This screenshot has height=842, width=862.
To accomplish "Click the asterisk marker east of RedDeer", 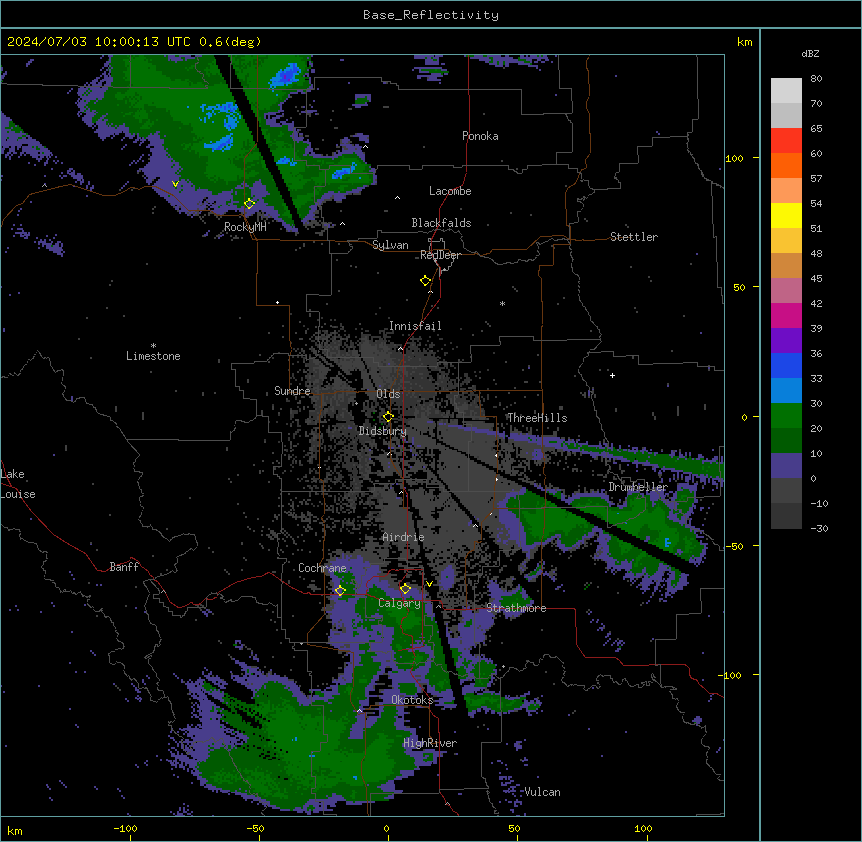I will [502, 303].
